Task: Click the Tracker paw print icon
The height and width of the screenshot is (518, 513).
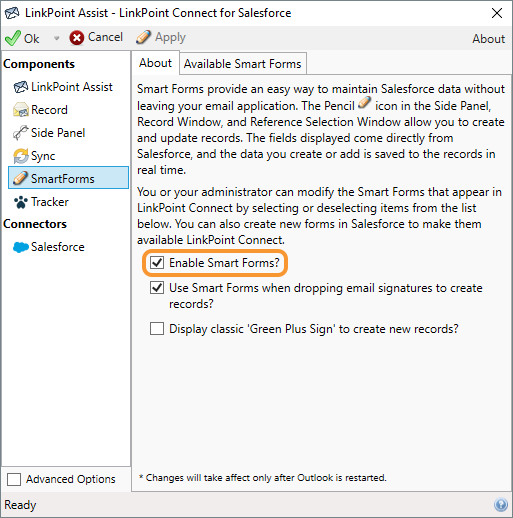Action: pos(21,202)
